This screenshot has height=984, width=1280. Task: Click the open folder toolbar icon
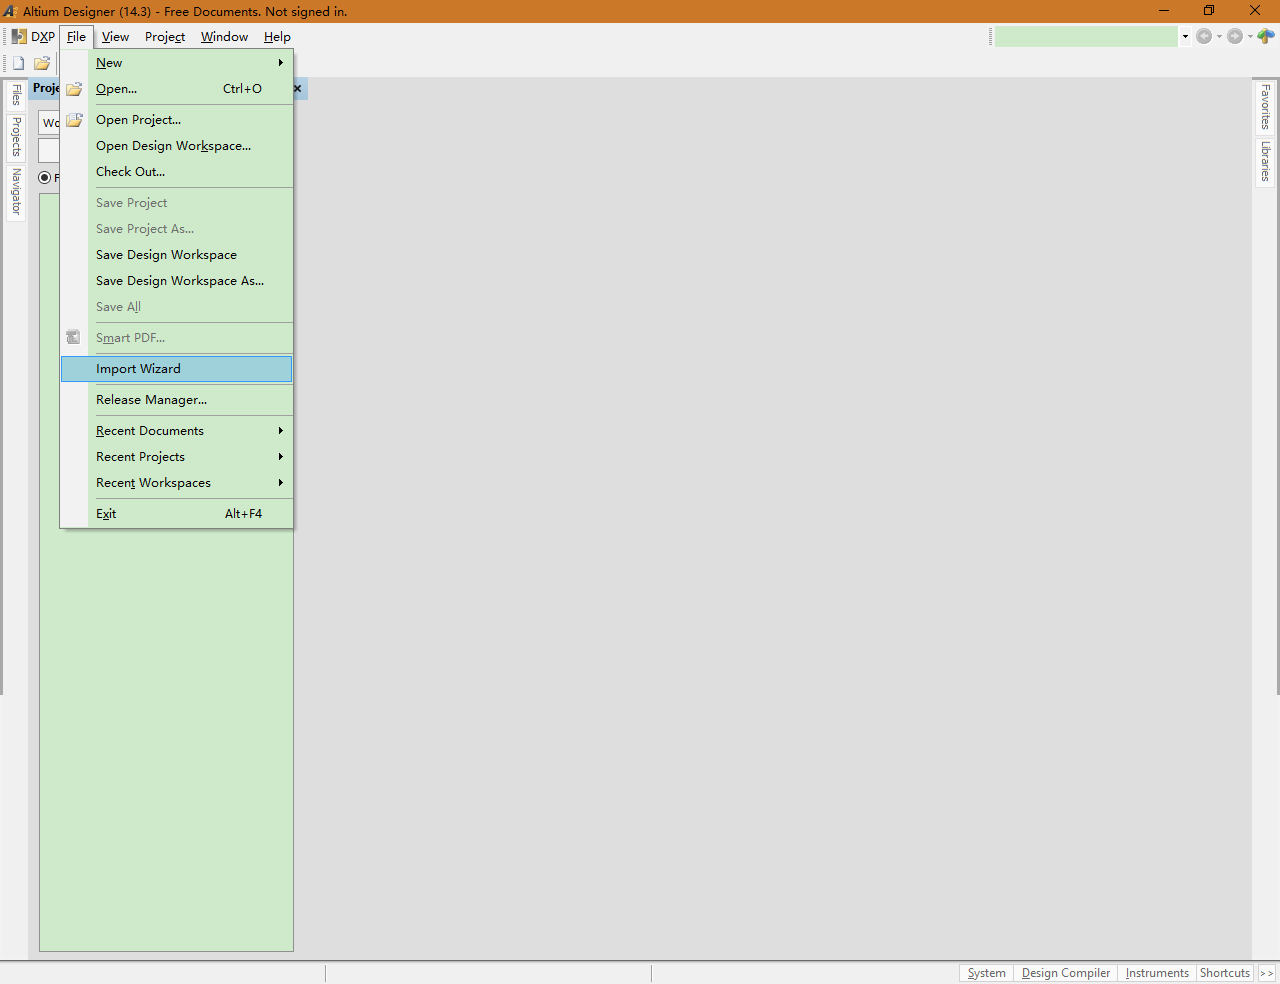[x=42, y=63]
